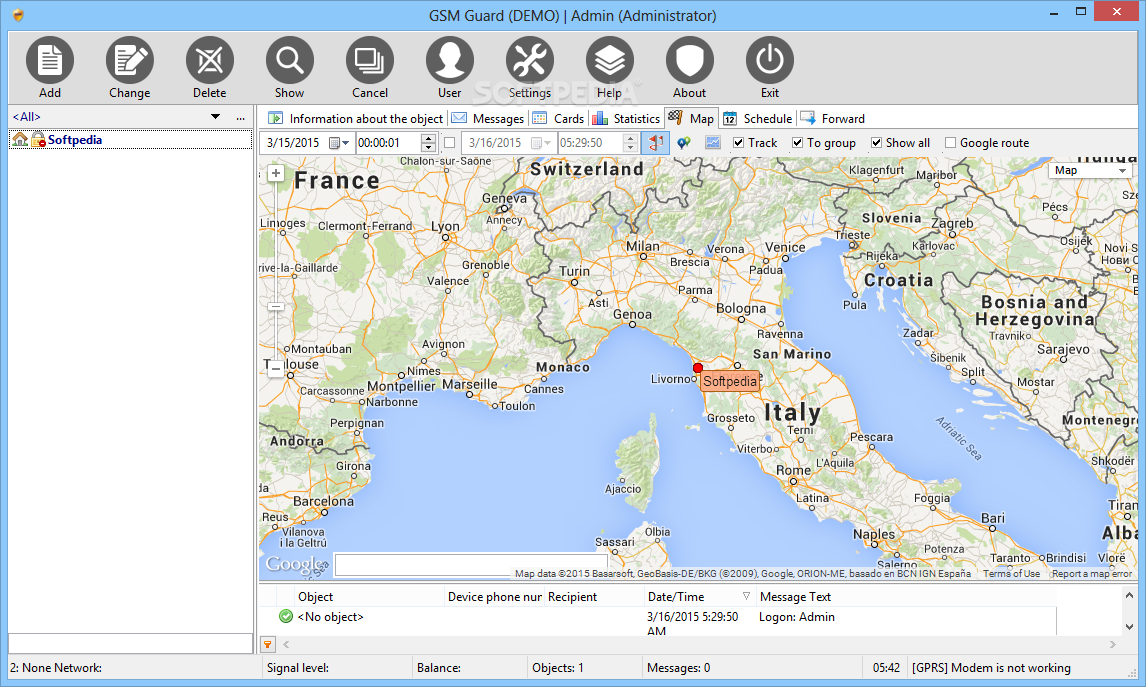Switch to the Schedule tab
Screen dimensions: 1146x687
[758, 118]
